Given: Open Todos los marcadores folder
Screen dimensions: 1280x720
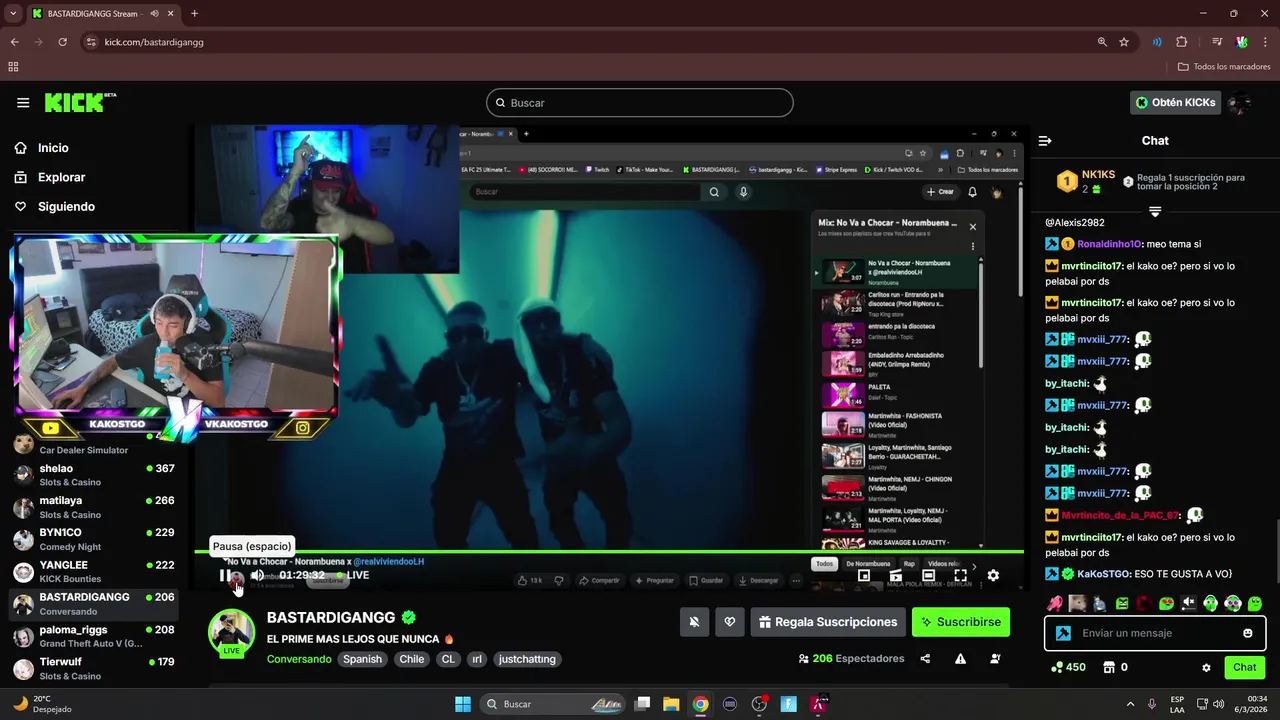Looking at the screenshot, I should (x=1224, y=67).
